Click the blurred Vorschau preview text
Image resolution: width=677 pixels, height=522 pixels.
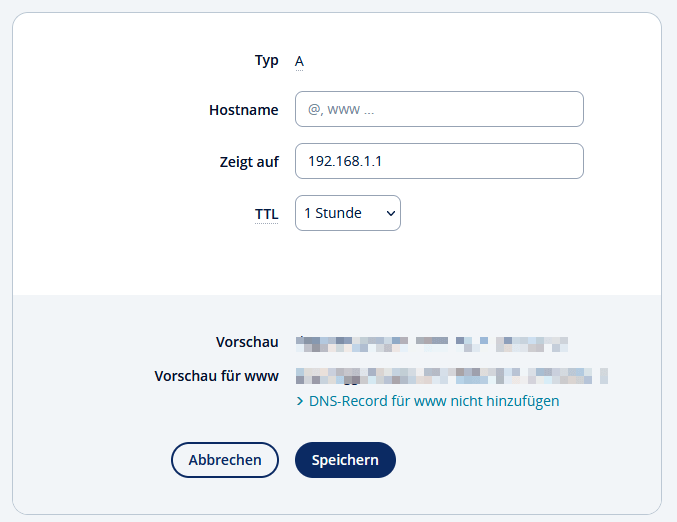[x=432, y=343]
